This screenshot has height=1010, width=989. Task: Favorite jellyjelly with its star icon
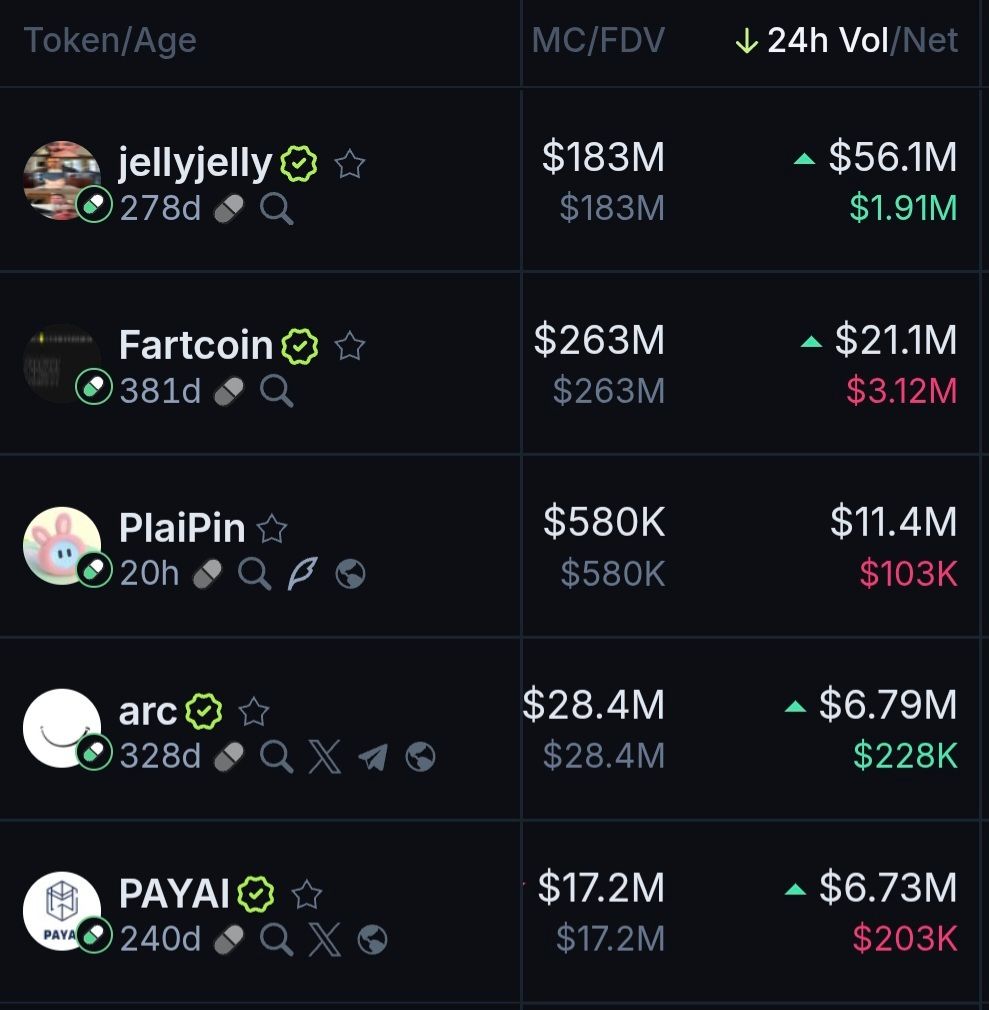click(350, 163)
